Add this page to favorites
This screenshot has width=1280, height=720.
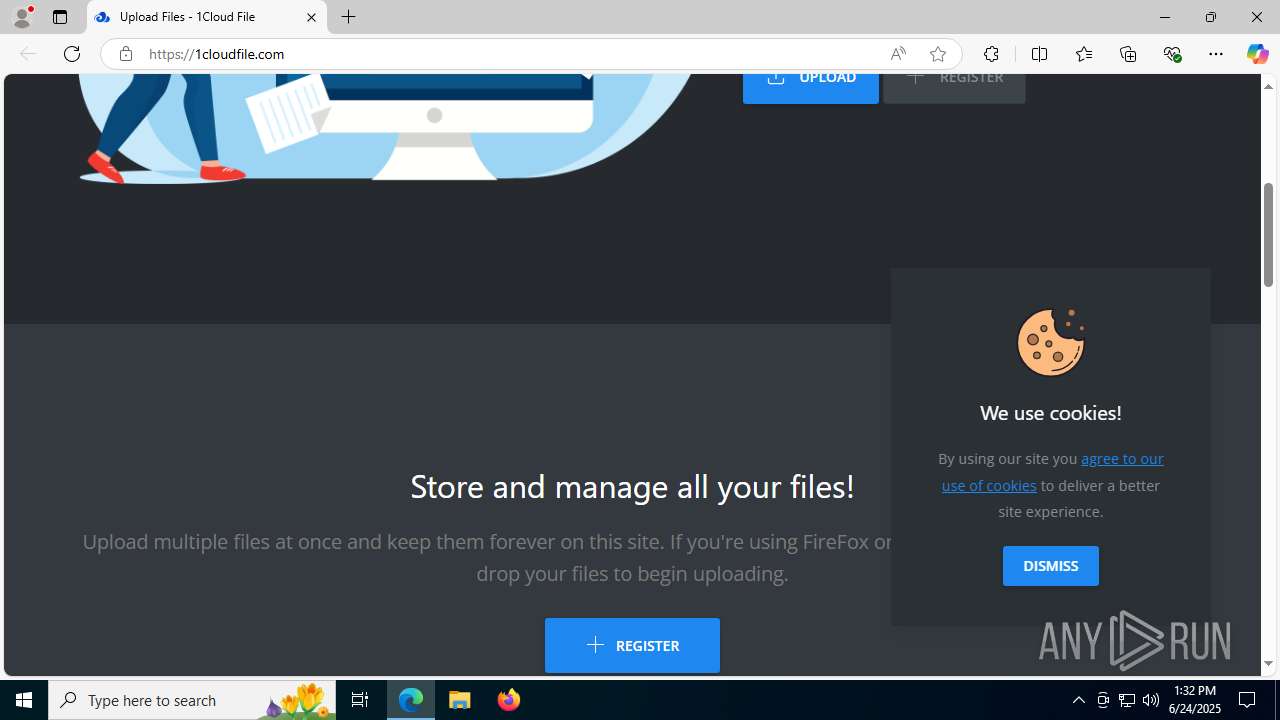938,54
